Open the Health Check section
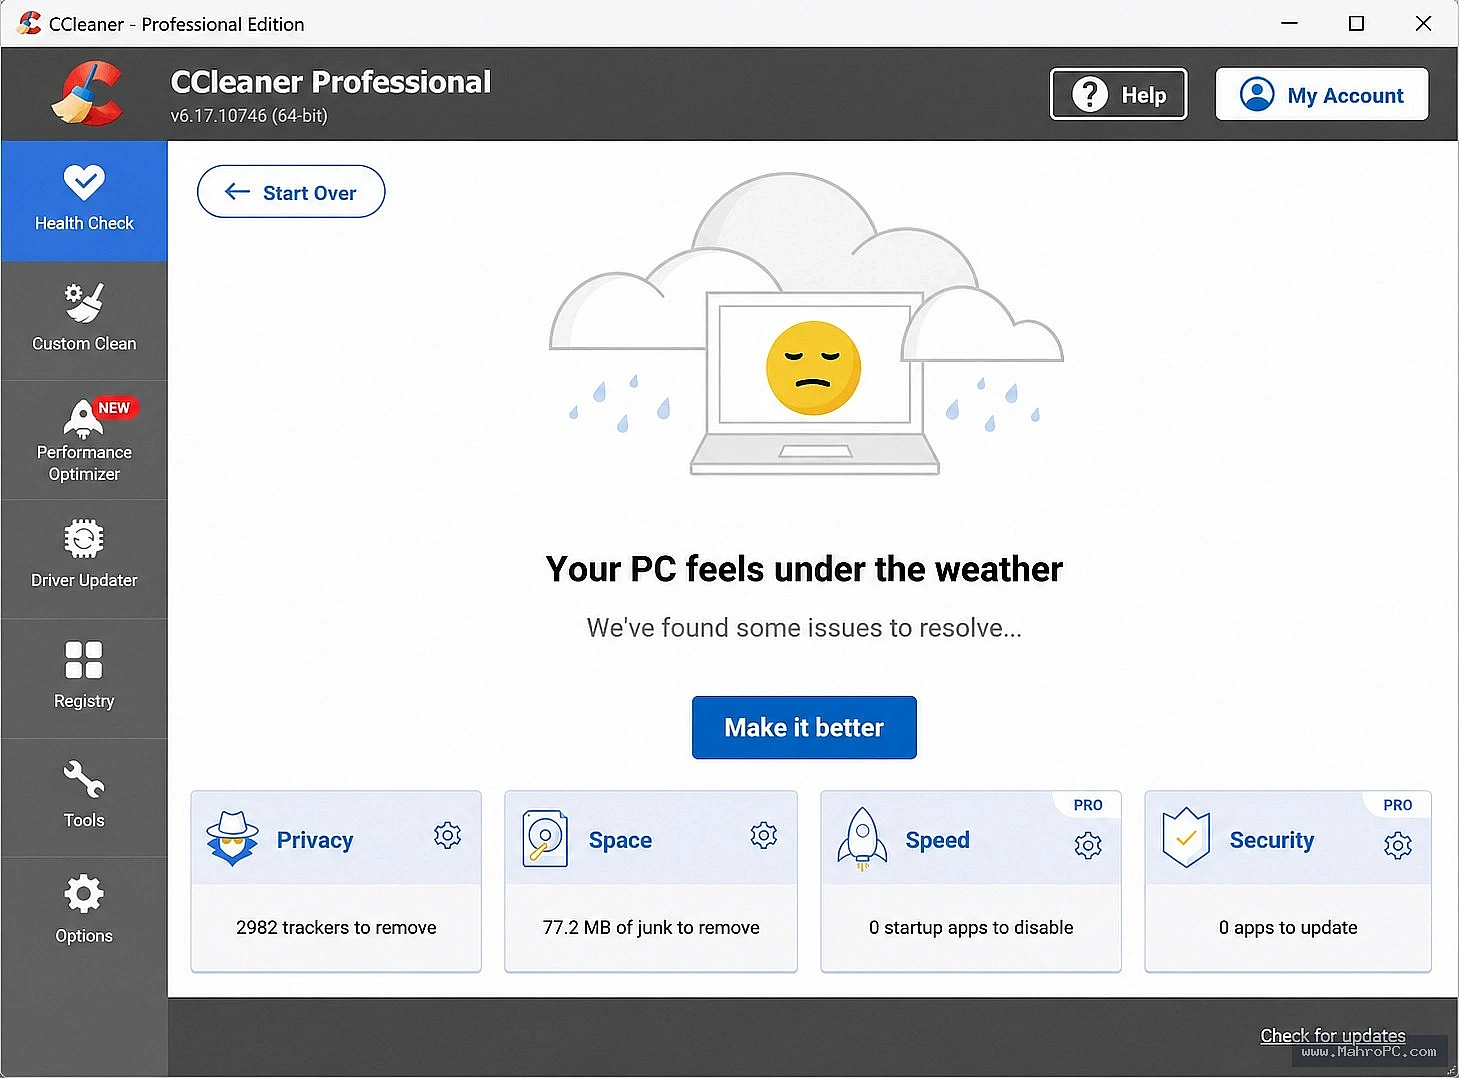The height and width of the screenshot is (1078, 1459). point(84,201)
